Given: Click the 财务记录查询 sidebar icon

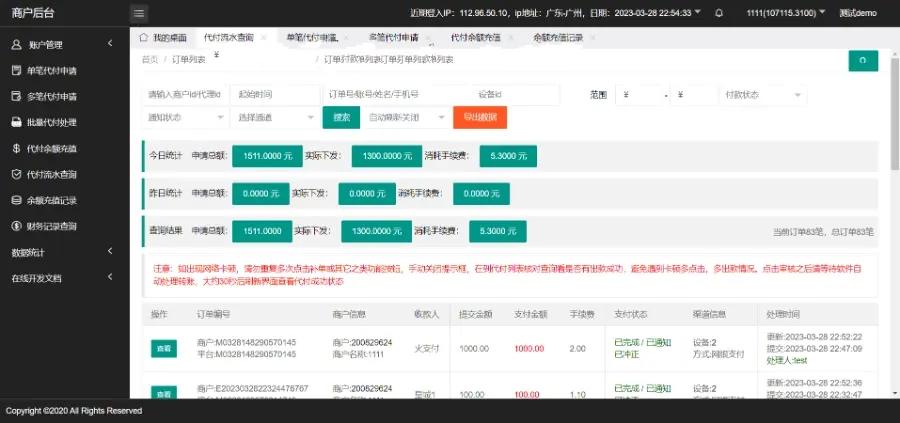Looking at the screenshot, I should pyautogui.click(x=17, y=226).
